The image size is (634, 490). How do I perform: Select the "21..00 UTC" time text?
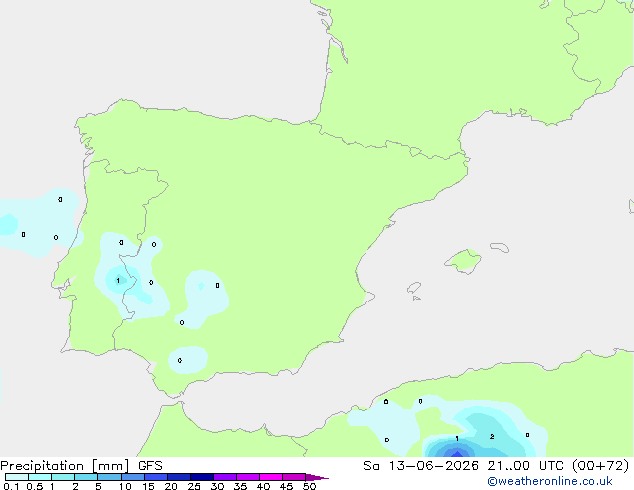click(525, 466)
